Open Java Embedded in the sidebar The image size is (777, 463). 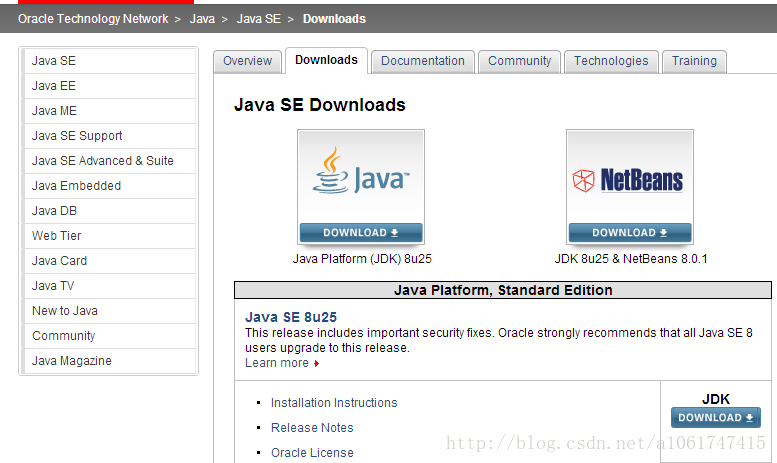(110, 186)
